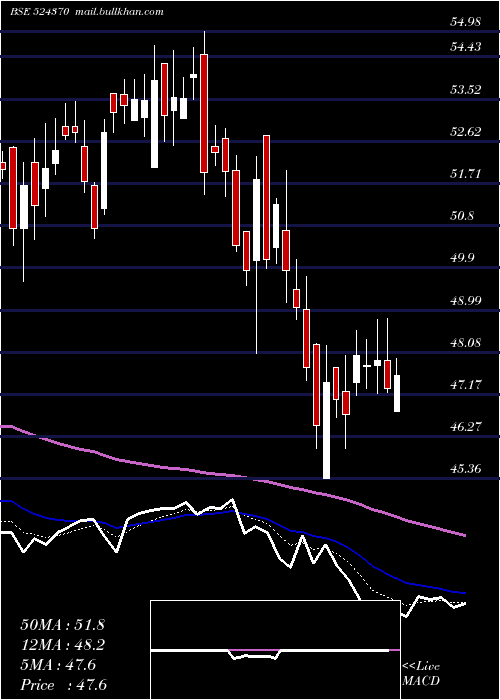Image resolution: width=500 pixels, height=700 pixels.
Task: Click the 5MA : 47.6 reading
Action: point(58,665)
